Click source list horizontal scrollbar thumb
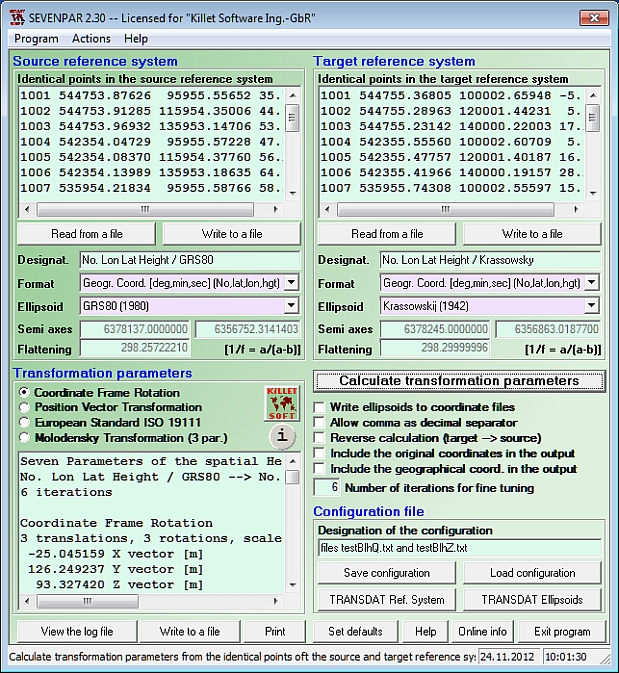This screenshot has width=619, height=673. [145, 209]
